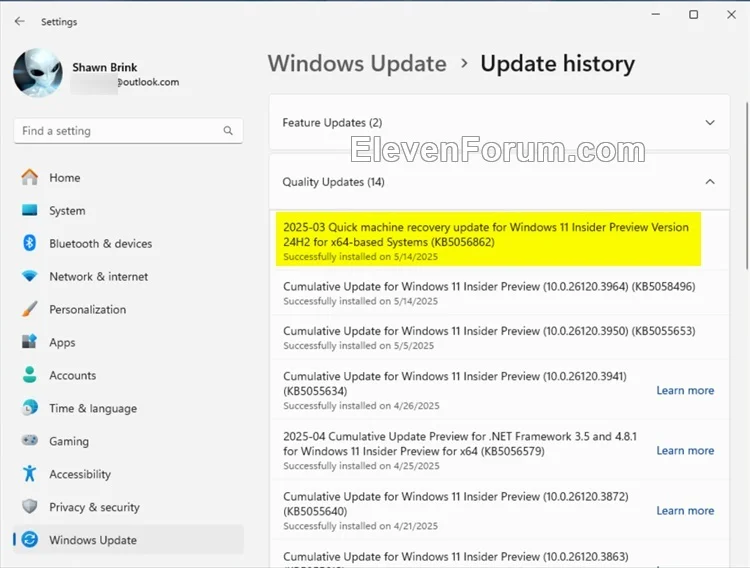Select Personalization in the sidebar
Image resolution: width=750 pixels, height=568 pixels.
[x=128, y=309]
